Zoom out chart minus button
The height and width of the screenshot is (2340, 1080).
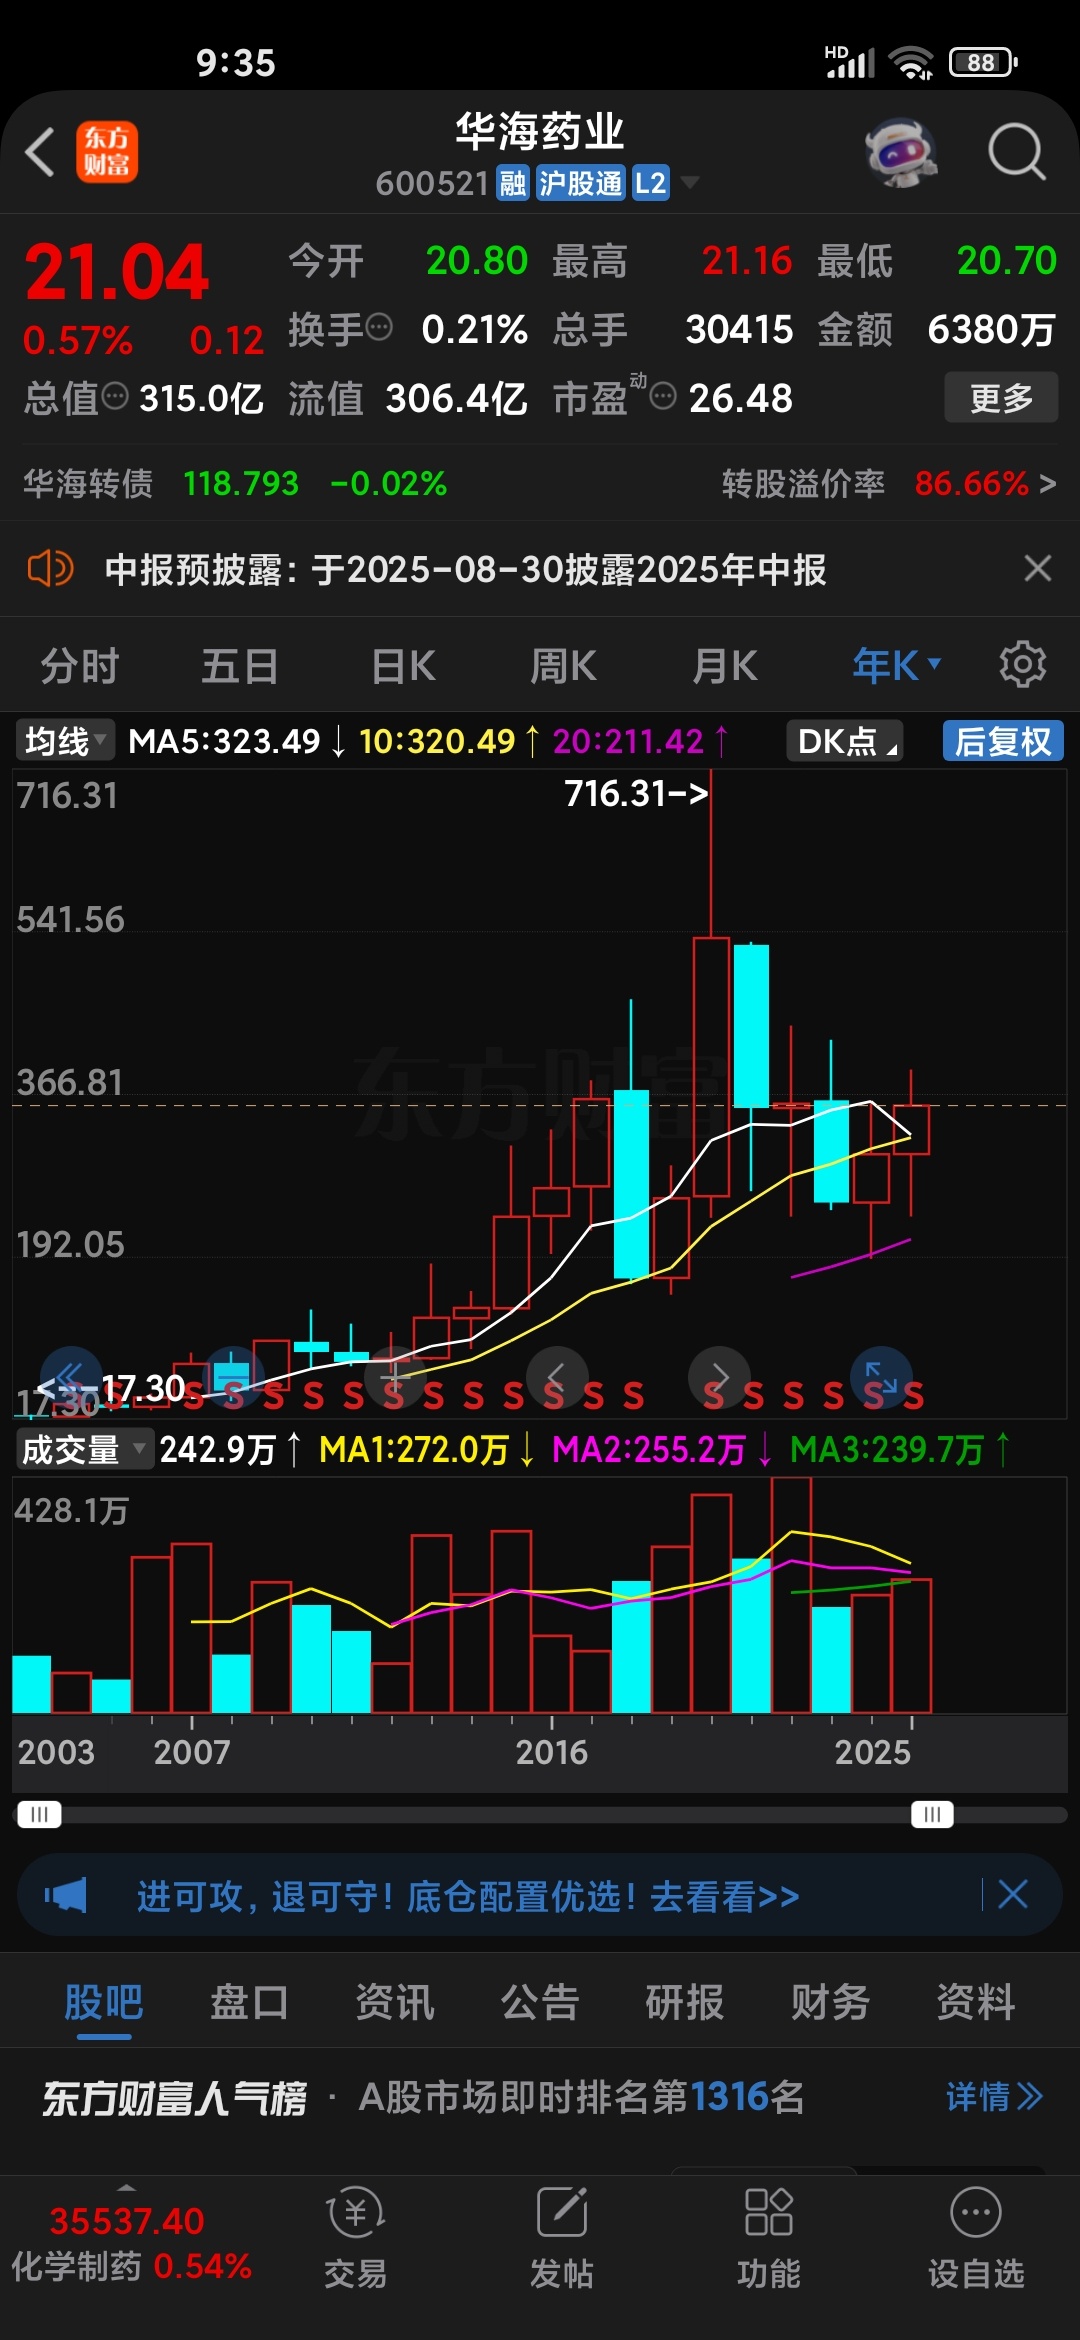pyautogui.click(x=233, y=1378)
